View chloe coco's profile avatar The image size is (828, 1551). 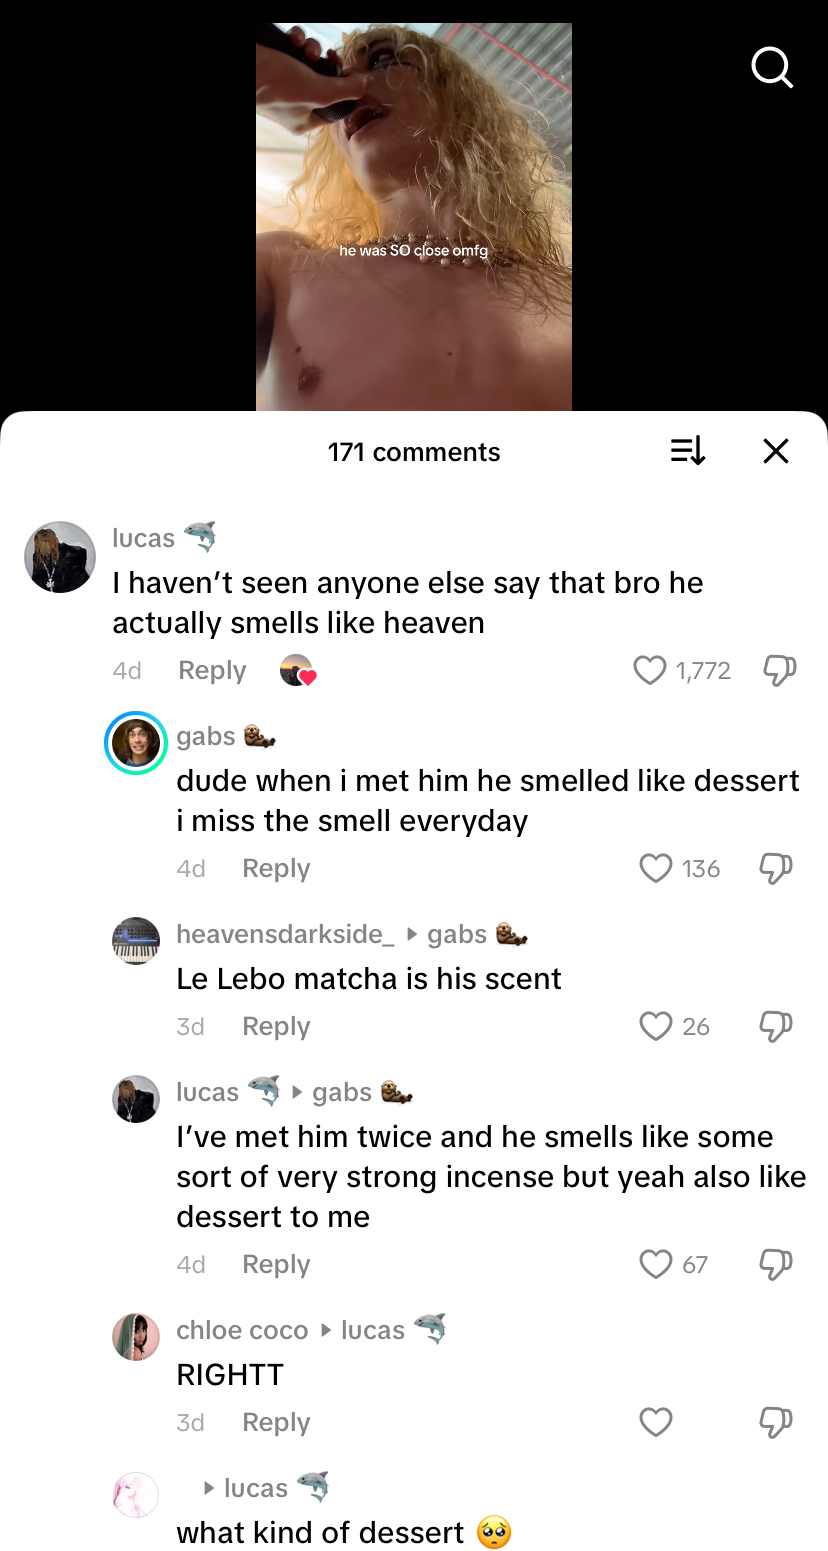tap(135, 1337)
